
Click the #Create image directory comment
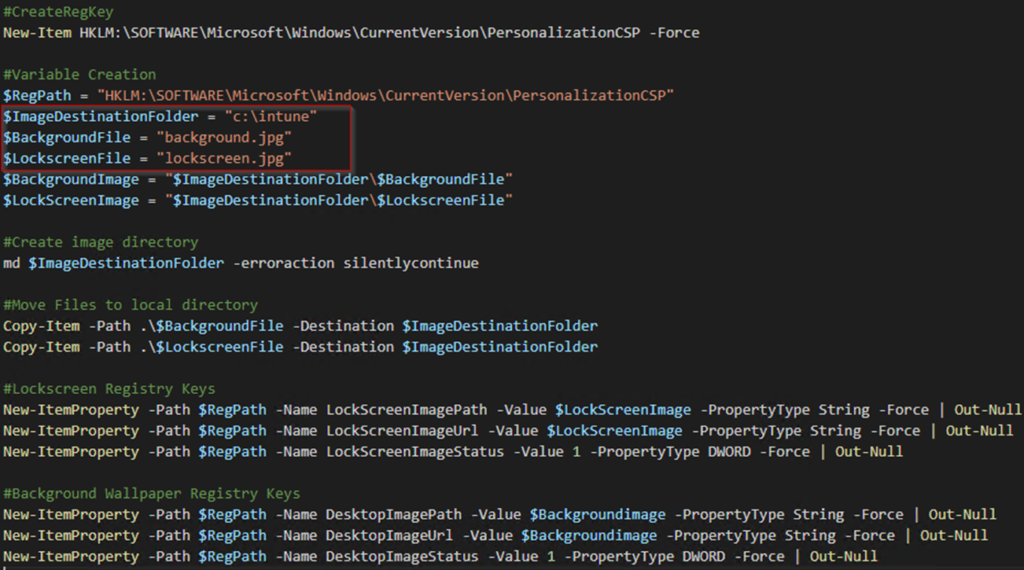pyautogui.click(x=101, y=243)
